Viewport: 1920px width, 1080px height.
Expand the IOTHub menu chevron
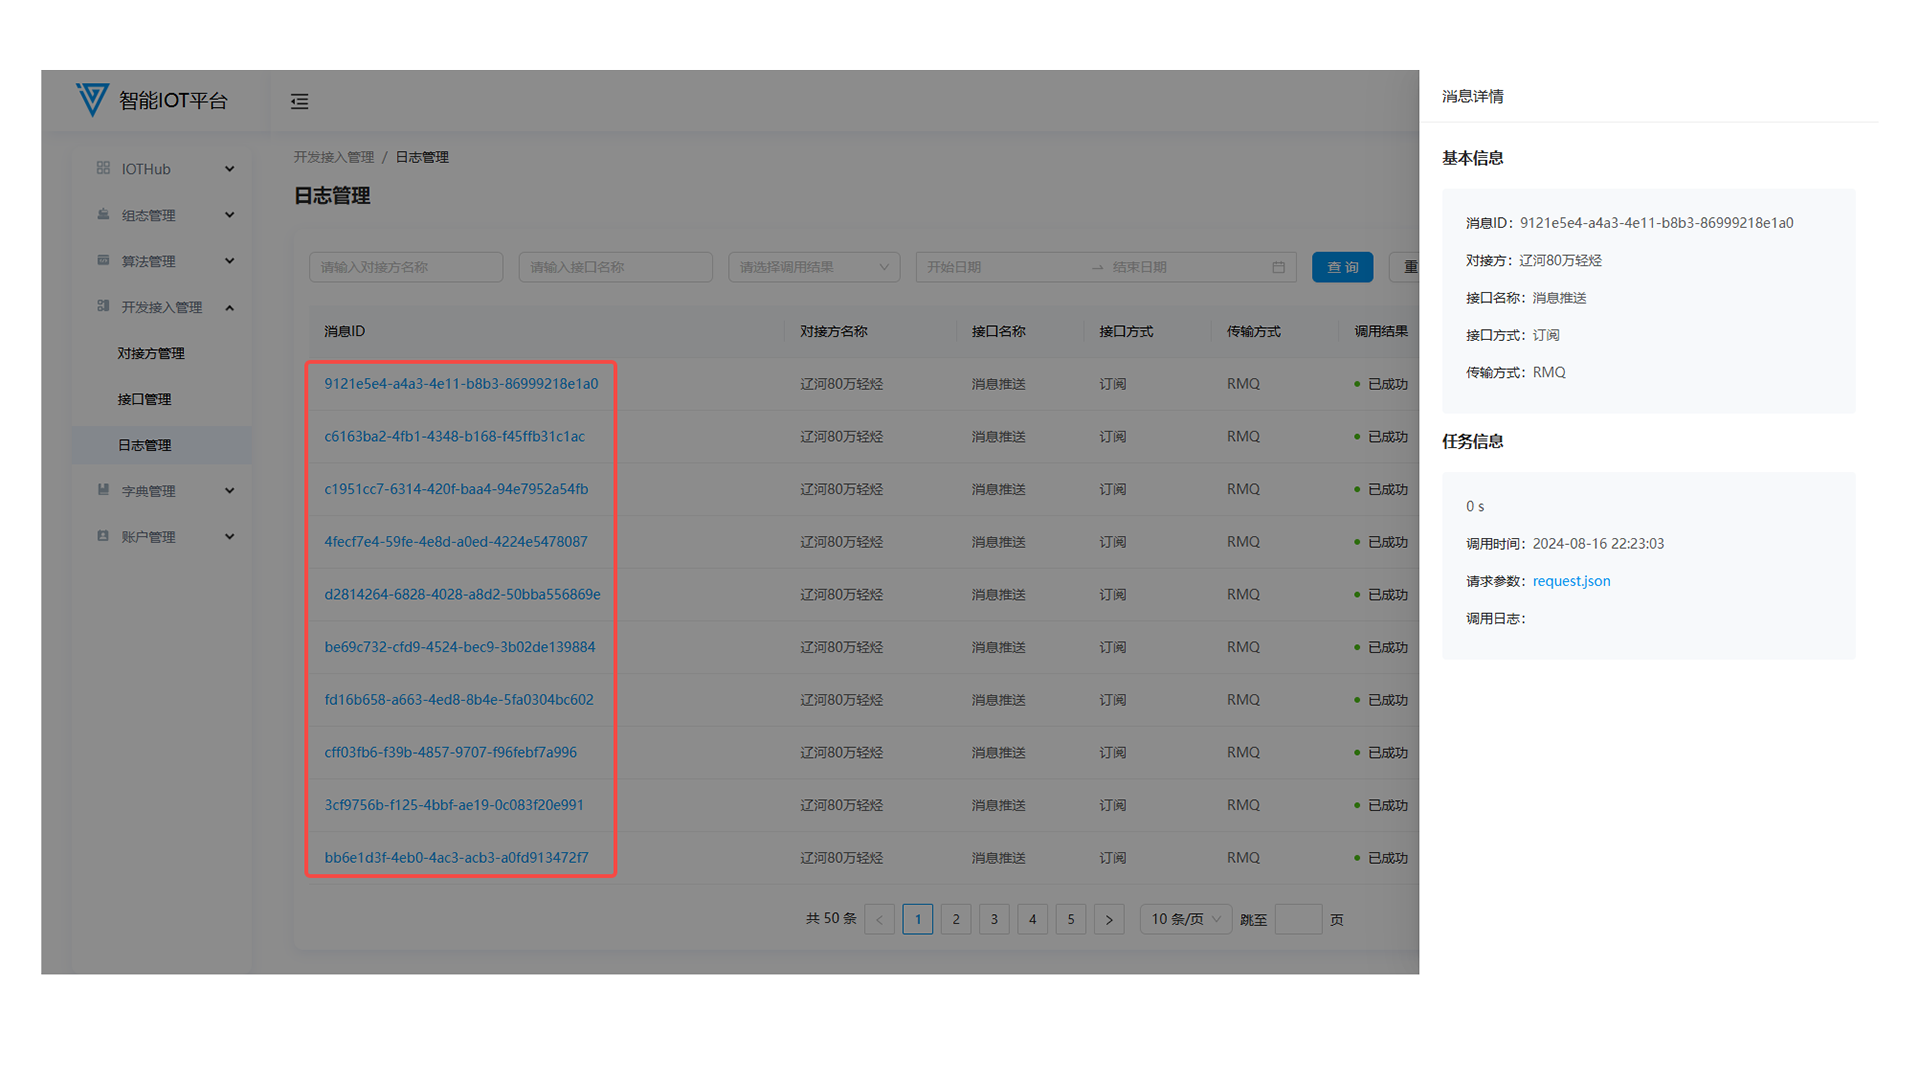[229, 169]
